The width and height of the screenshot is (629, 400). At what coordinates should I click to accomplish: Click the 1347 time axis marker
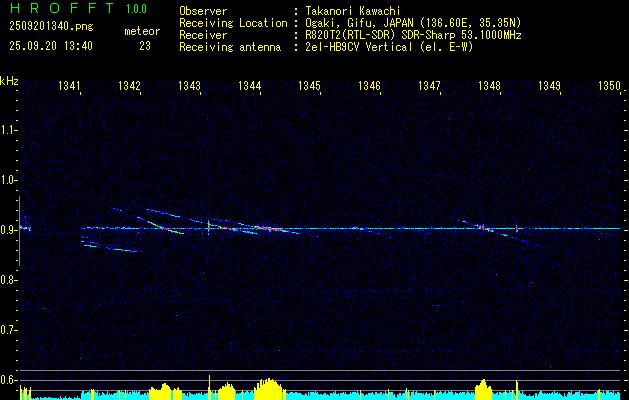(x=429, y=85)
